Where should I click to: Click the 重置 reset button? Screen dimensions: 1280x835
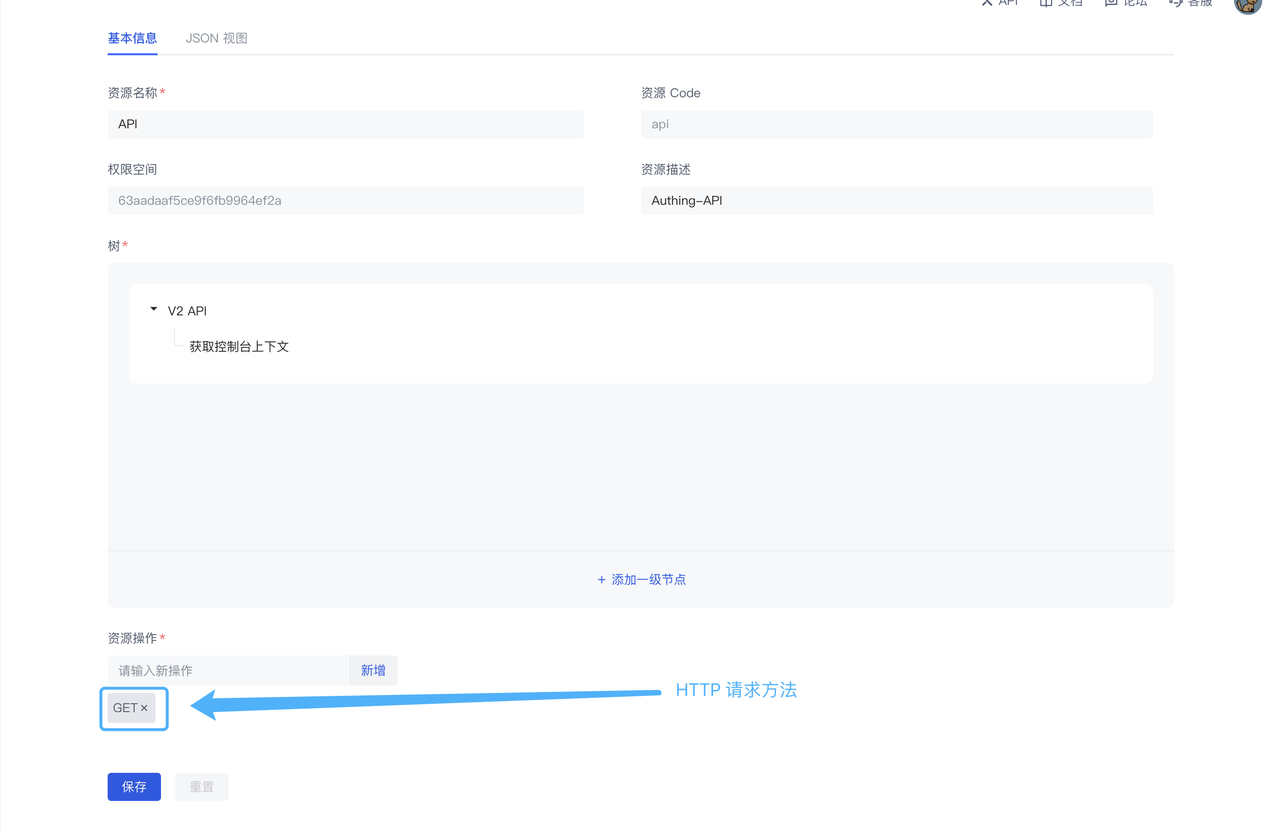[201, 786]
